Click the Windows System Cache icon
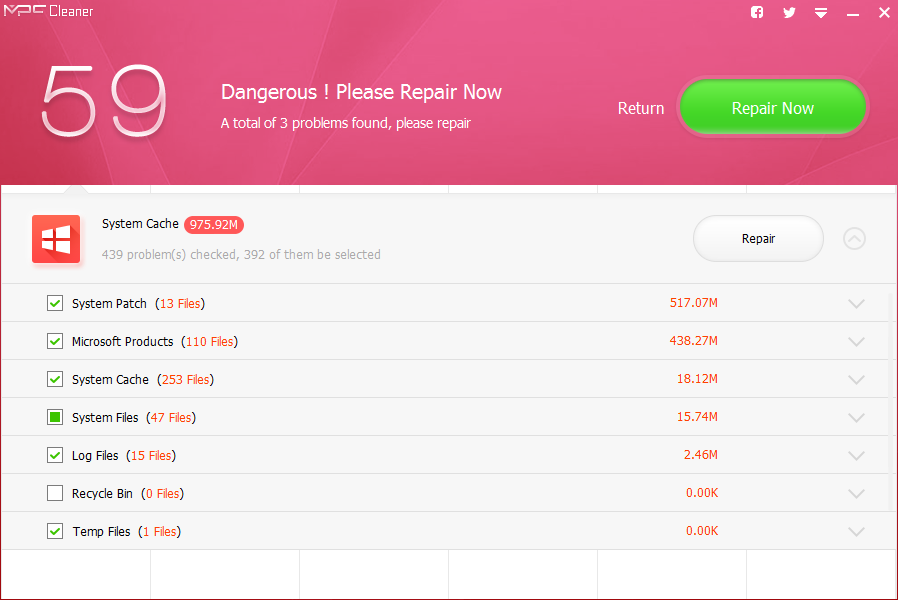 56,239
